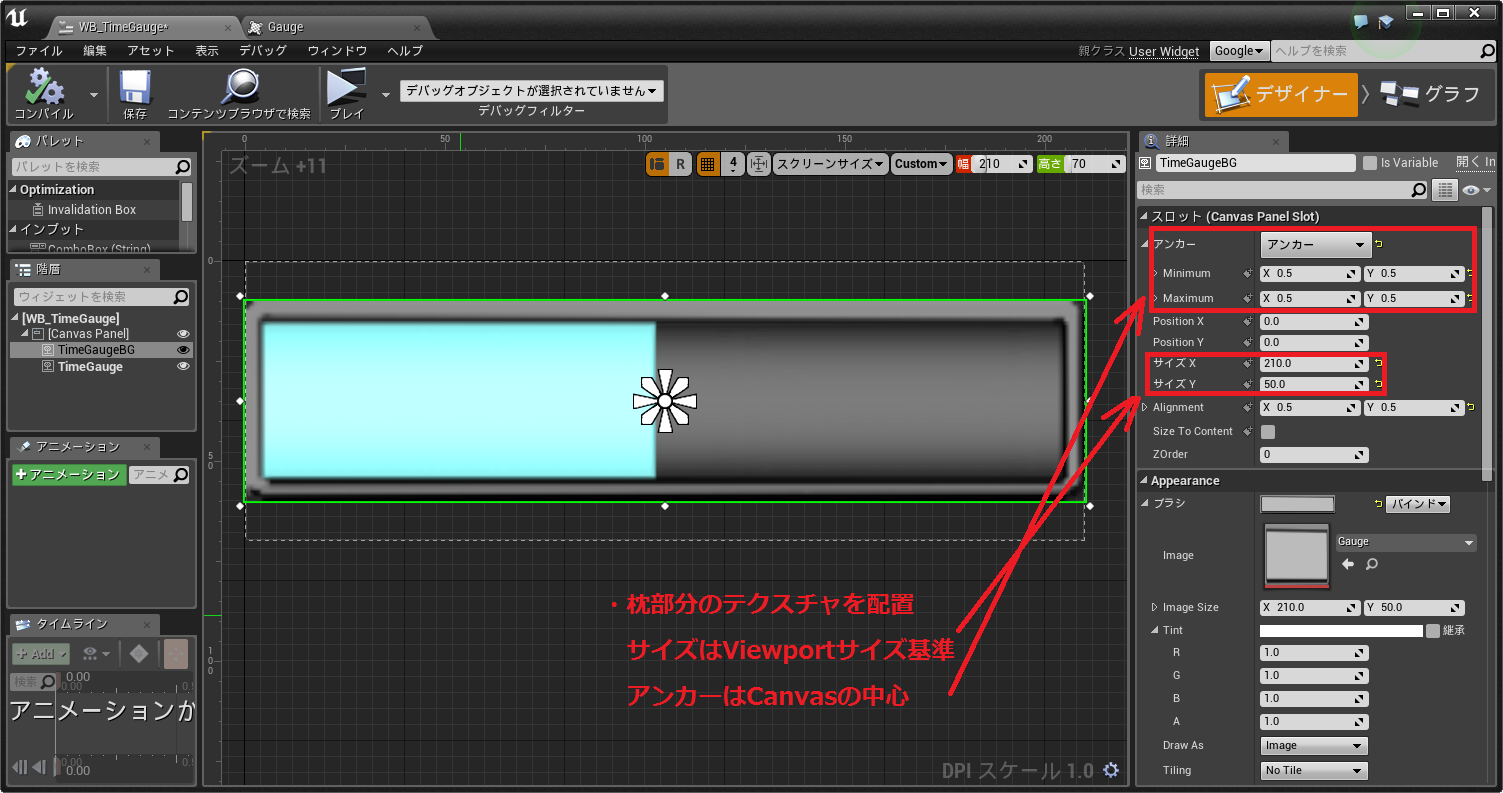Toggle visibility of TimeGaugeBG in hierarchy
Viewport: 1503px width, 793px height.
point(183,350)
